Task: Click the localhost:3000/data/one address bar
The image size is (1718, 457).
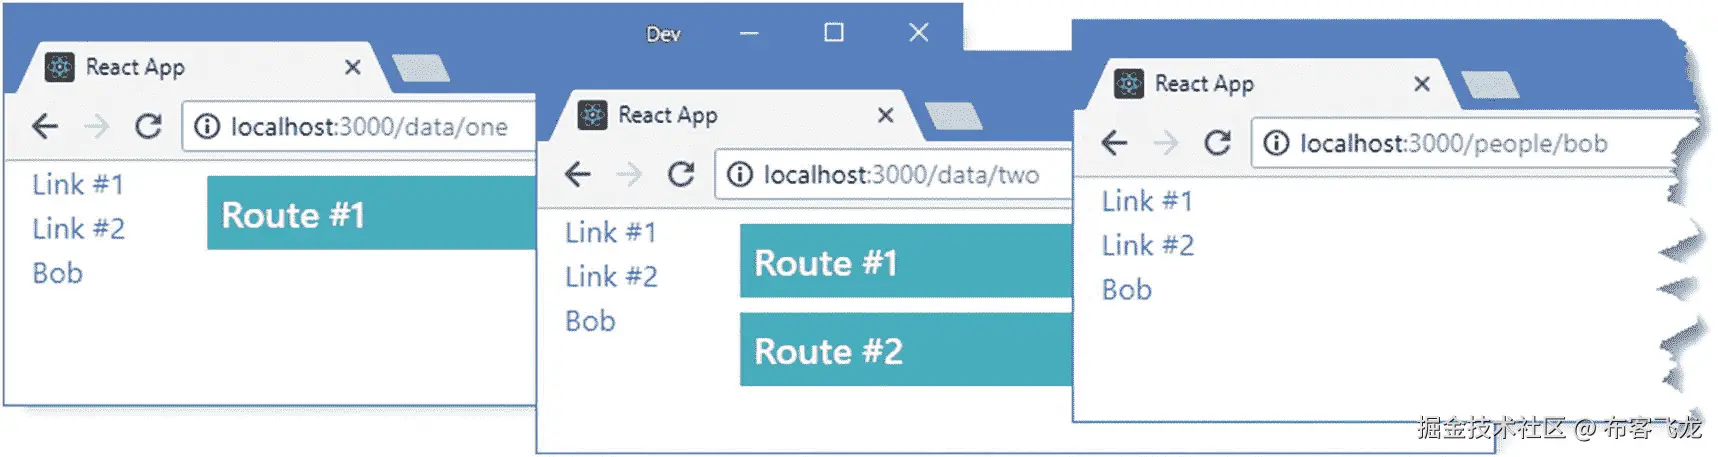Action: click(360, 126)
